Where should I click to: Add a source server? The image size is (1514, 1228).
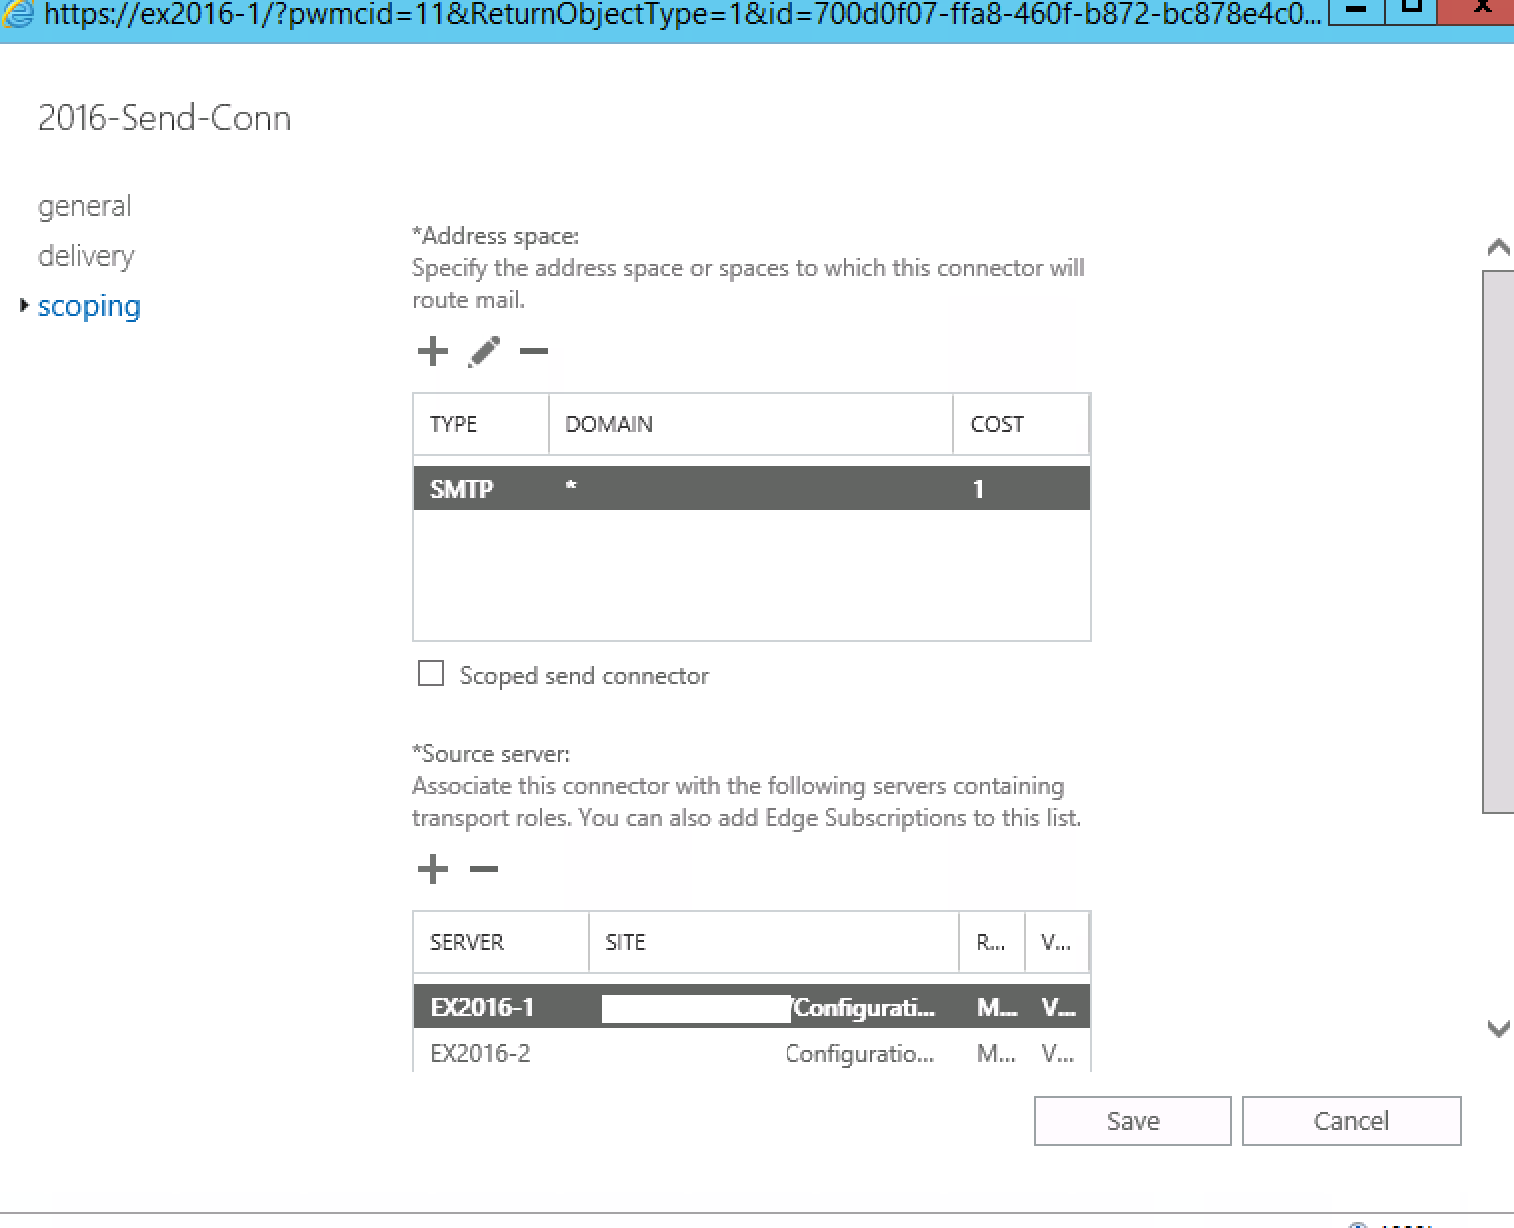(x=432, y=869)
